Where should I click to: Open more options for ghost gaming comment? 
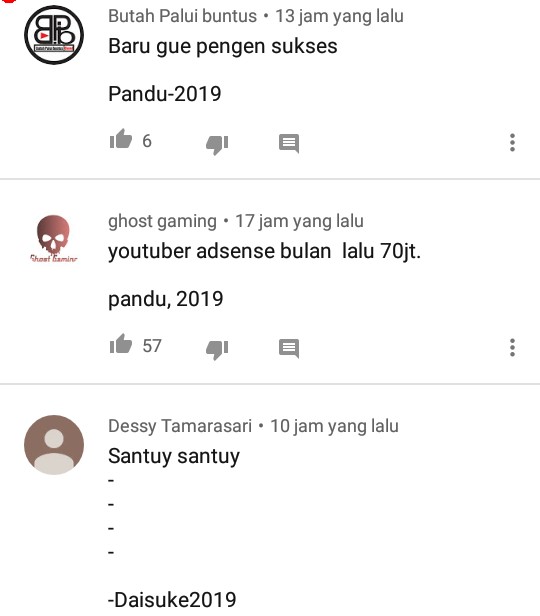[512, 347]
